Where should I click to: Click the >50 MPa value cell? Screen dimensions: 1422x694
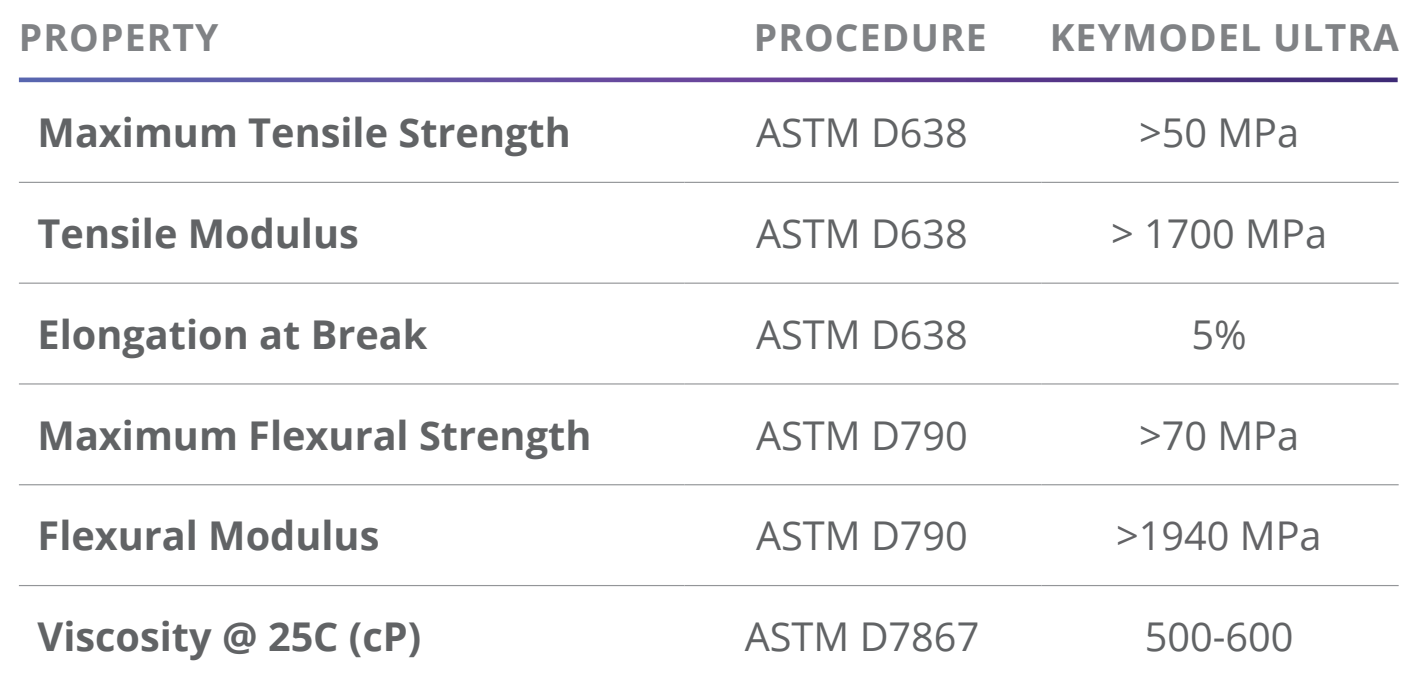coord(1219,133)
